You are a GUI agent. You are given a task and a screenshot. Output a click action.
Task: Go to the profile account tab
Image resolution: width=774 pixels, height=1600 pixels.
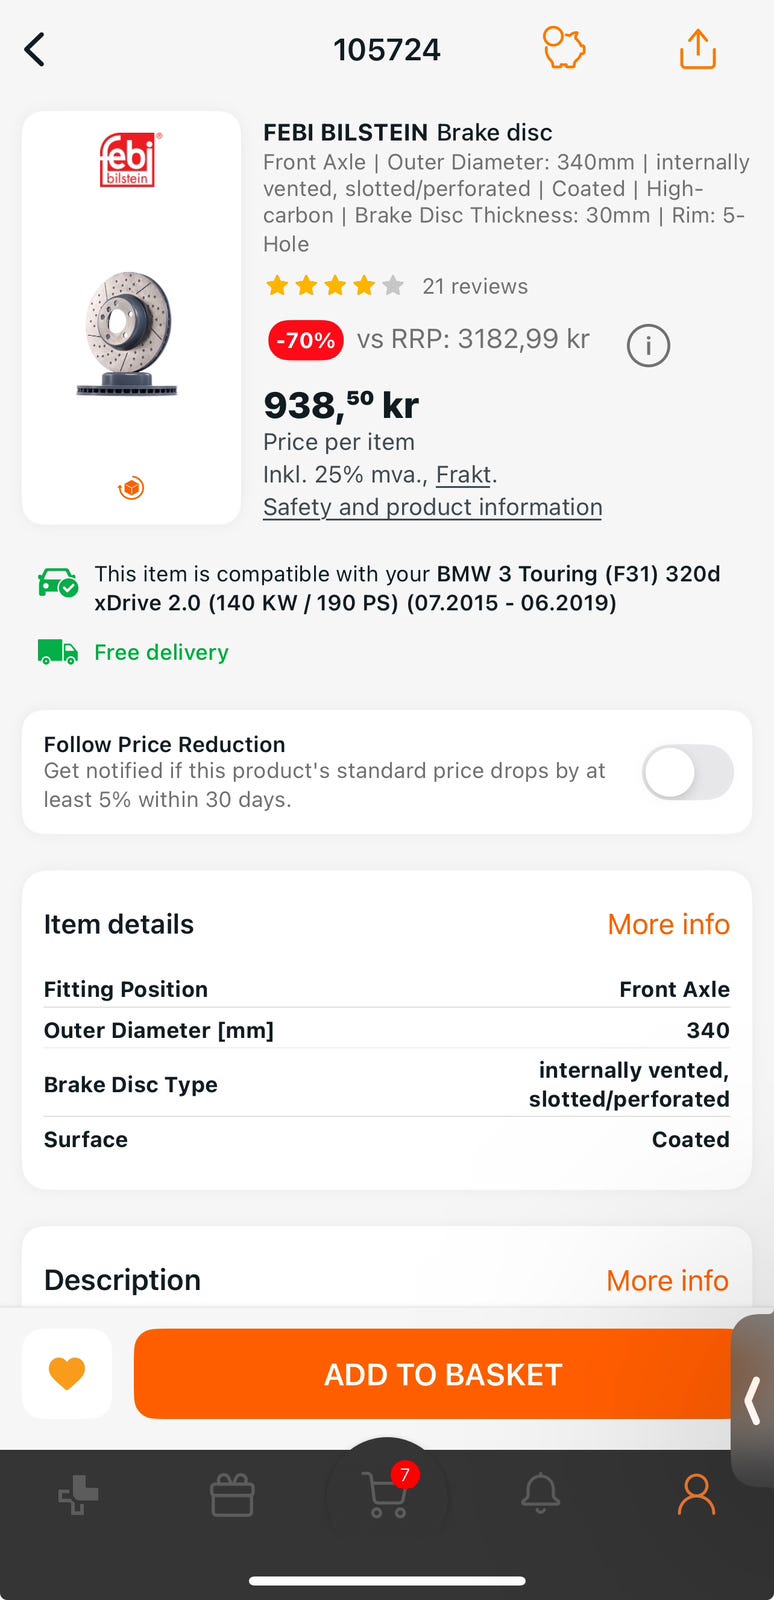tap(696, 1495)
